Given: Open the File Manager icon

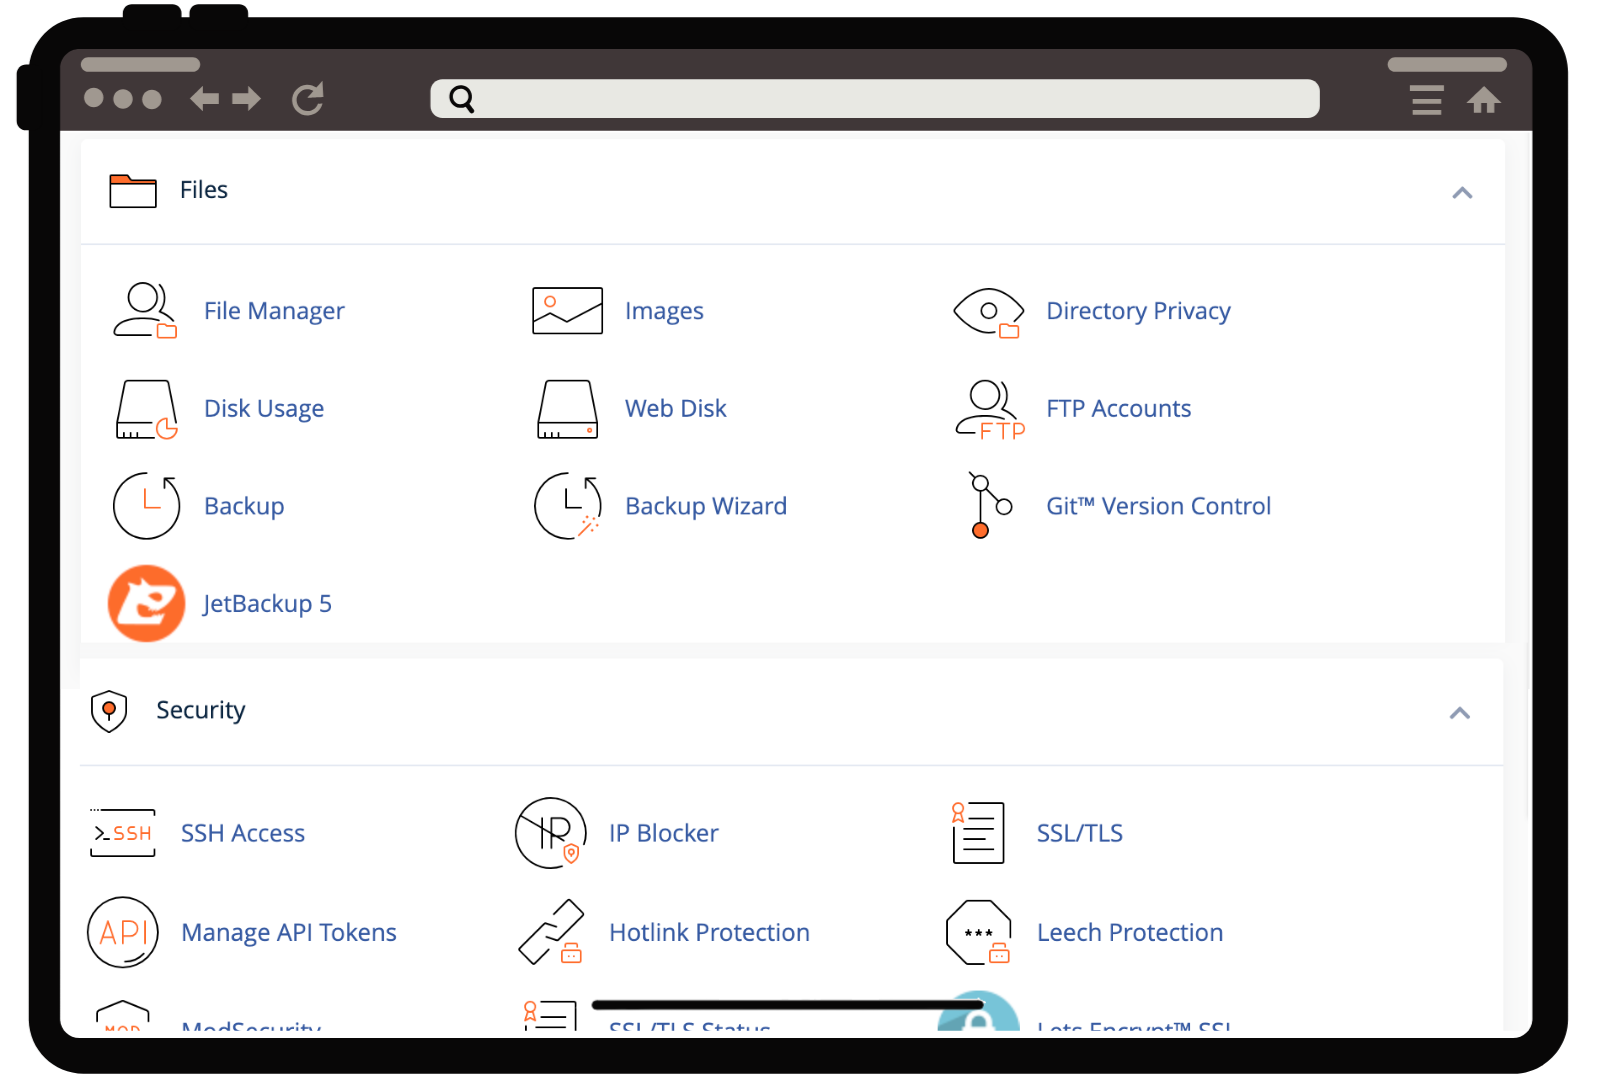Looking at the screenshot, I should point(145,311).
